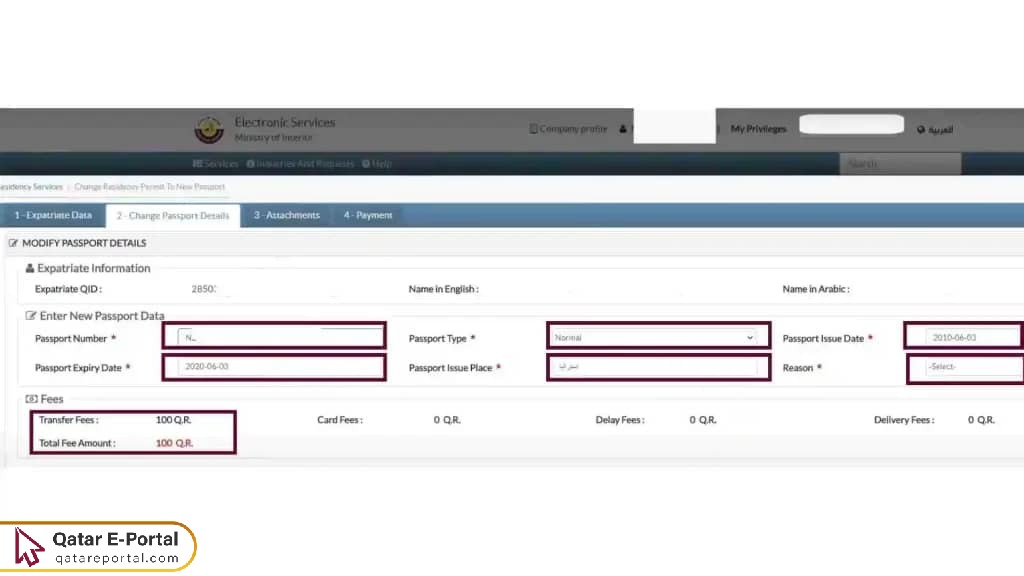Click the Fees section heading
The width and height of the screenshot is (1024, 576).
point(52,398)
